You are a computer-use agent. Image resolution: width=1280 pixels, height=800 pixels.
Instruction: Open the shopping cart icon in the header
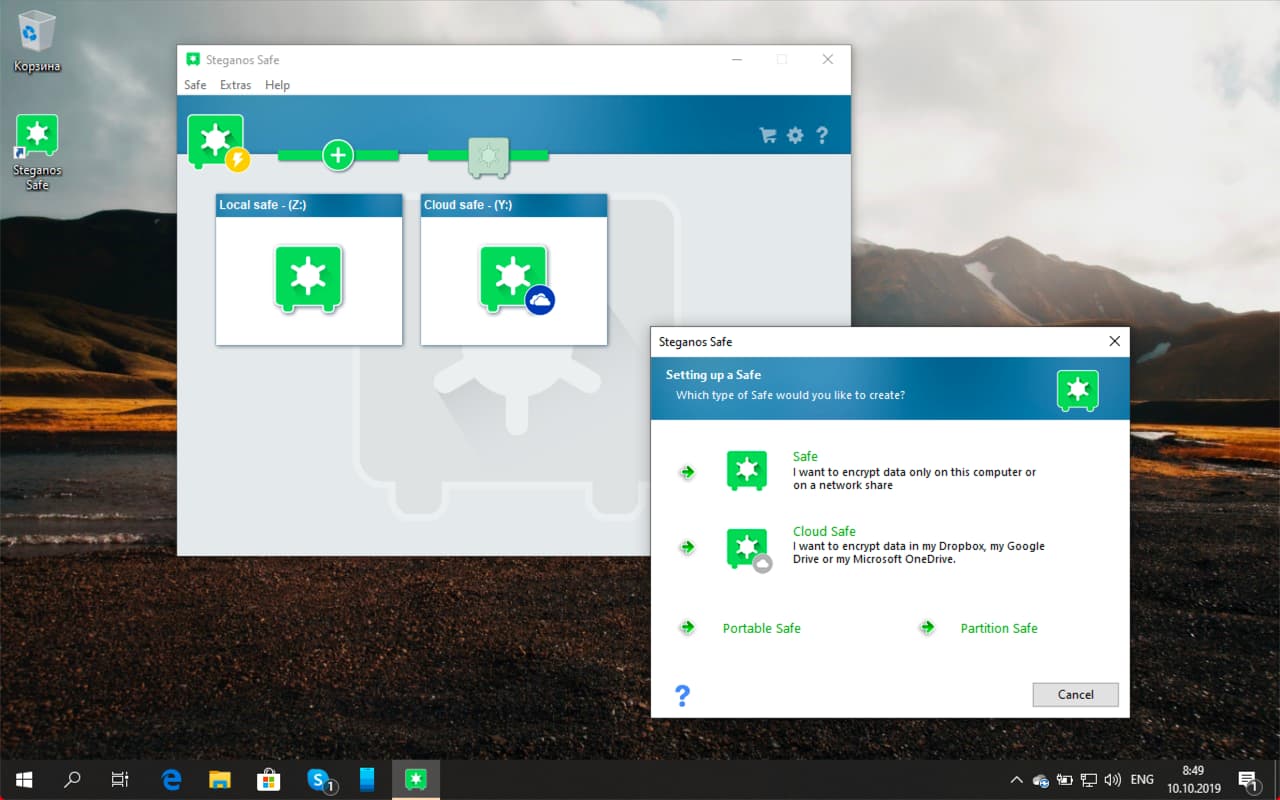pos(768,135)
